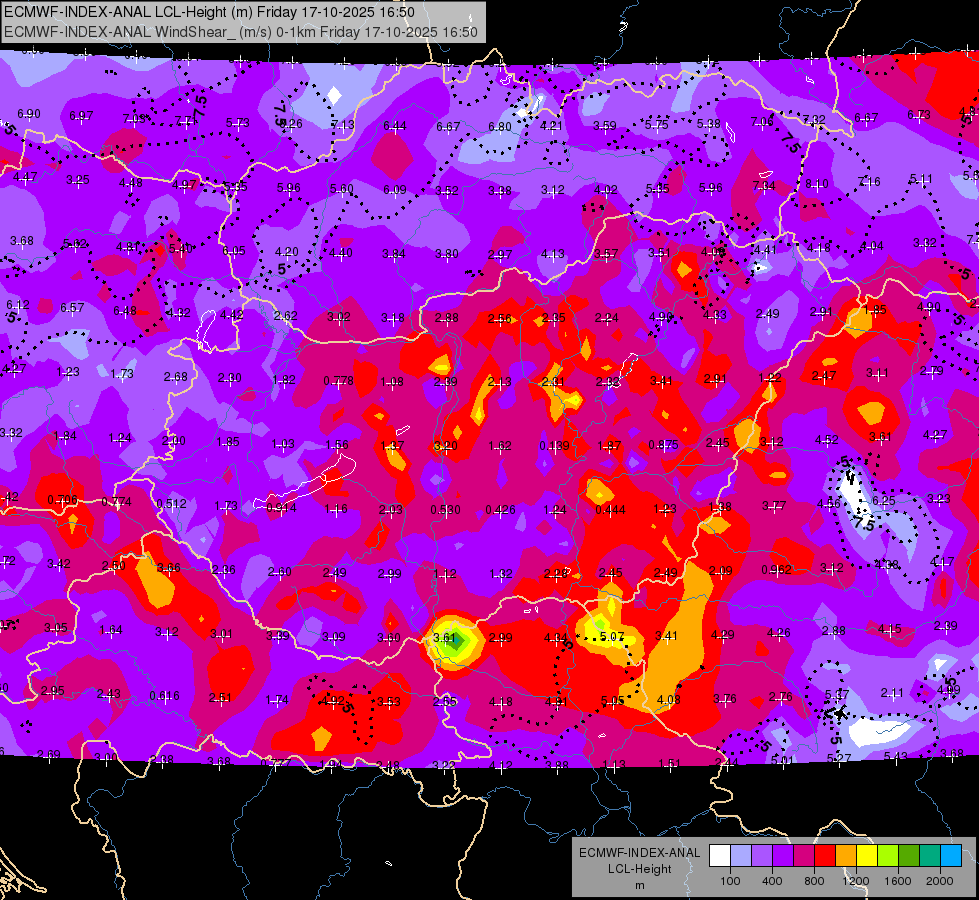Viewport: 979px width, 900px height.
Task: Click legend tick label '800'
Action: point(814,881)
